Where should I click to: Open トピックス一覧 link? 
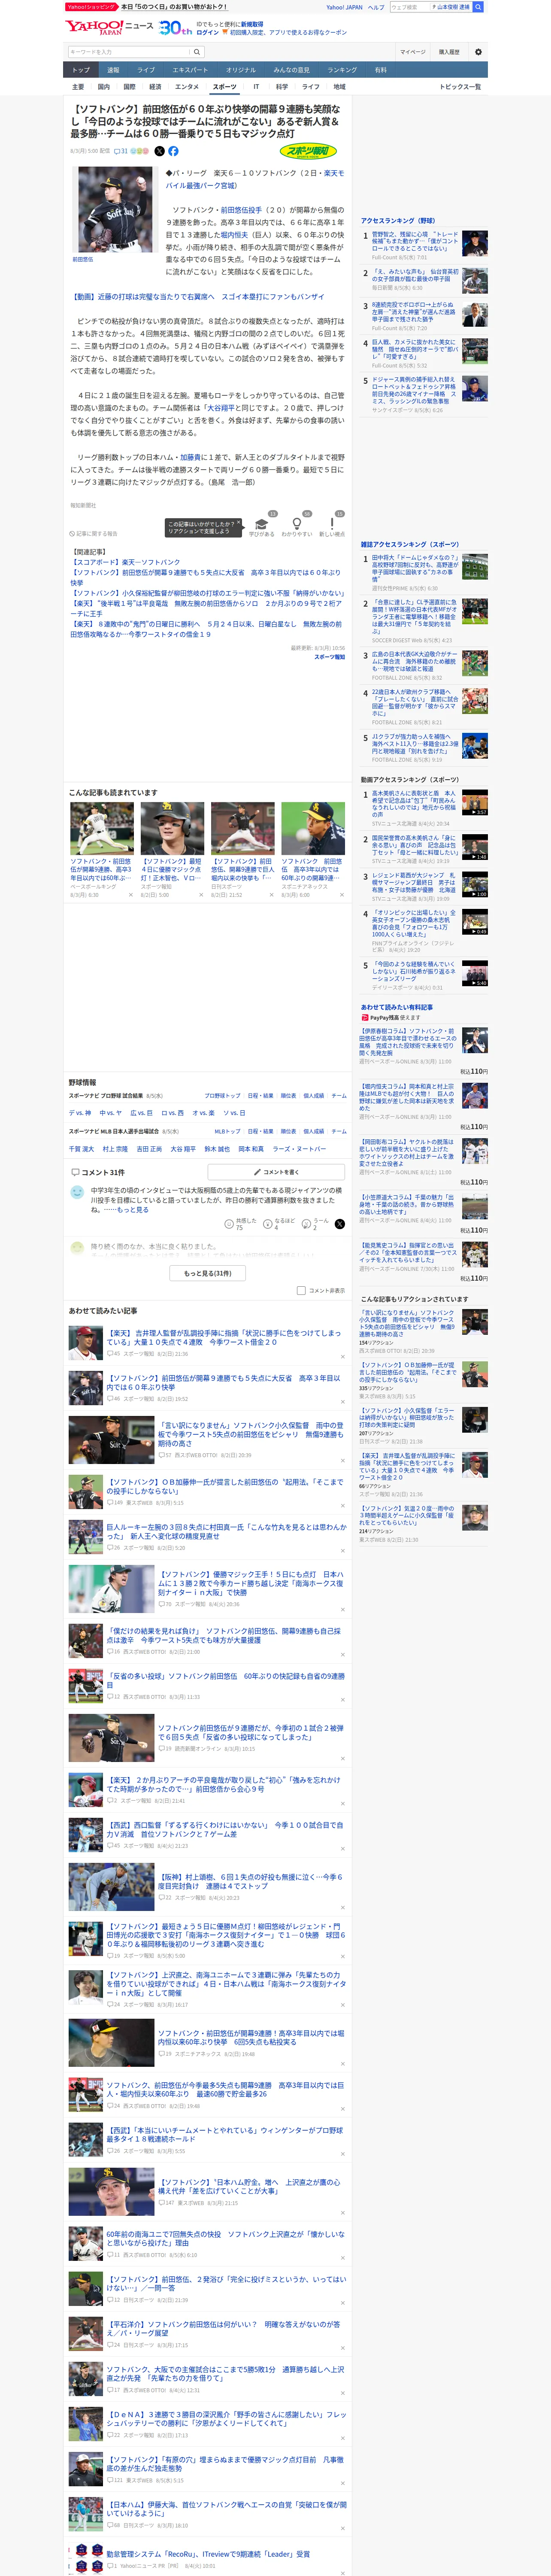point(460,87)
